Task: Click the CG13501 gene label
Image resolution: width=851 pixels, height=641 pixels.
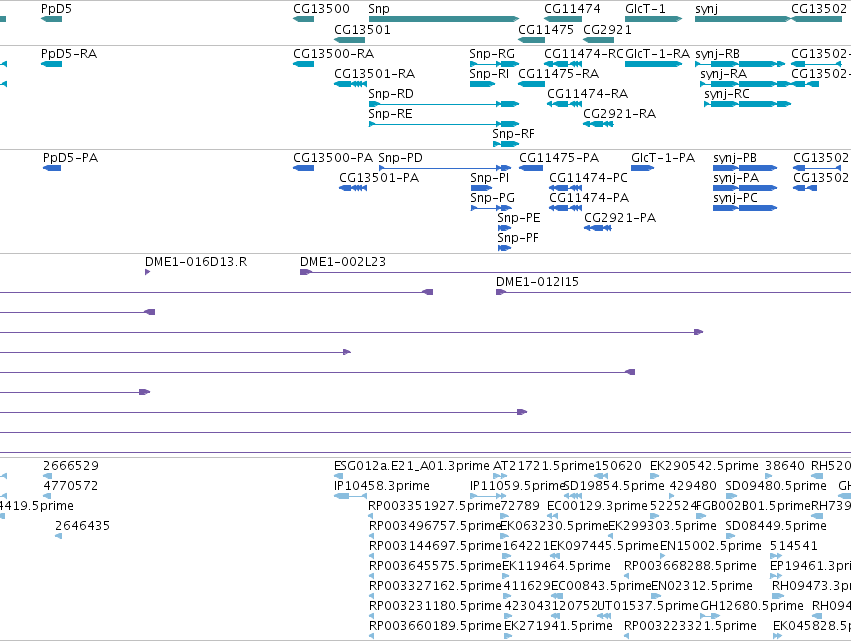Action: click(x=362, y=29)
